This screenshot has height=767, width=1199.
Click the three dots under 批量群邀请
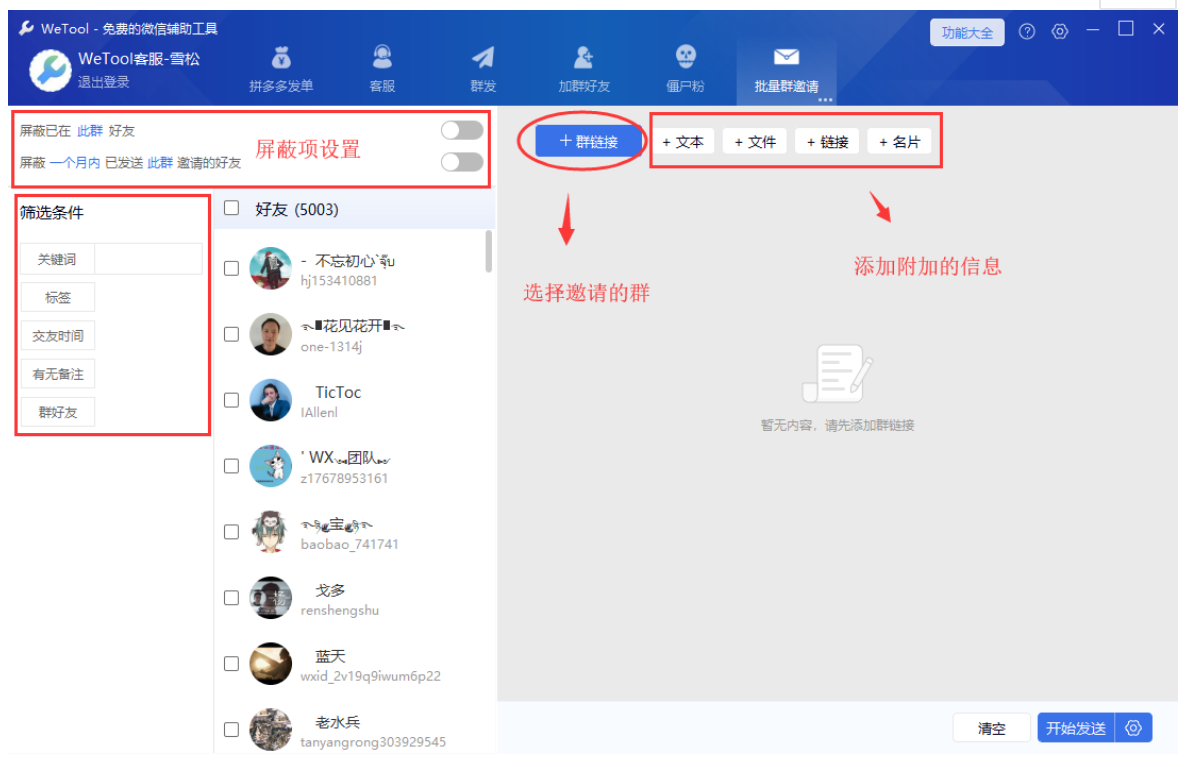coord(825,100)
